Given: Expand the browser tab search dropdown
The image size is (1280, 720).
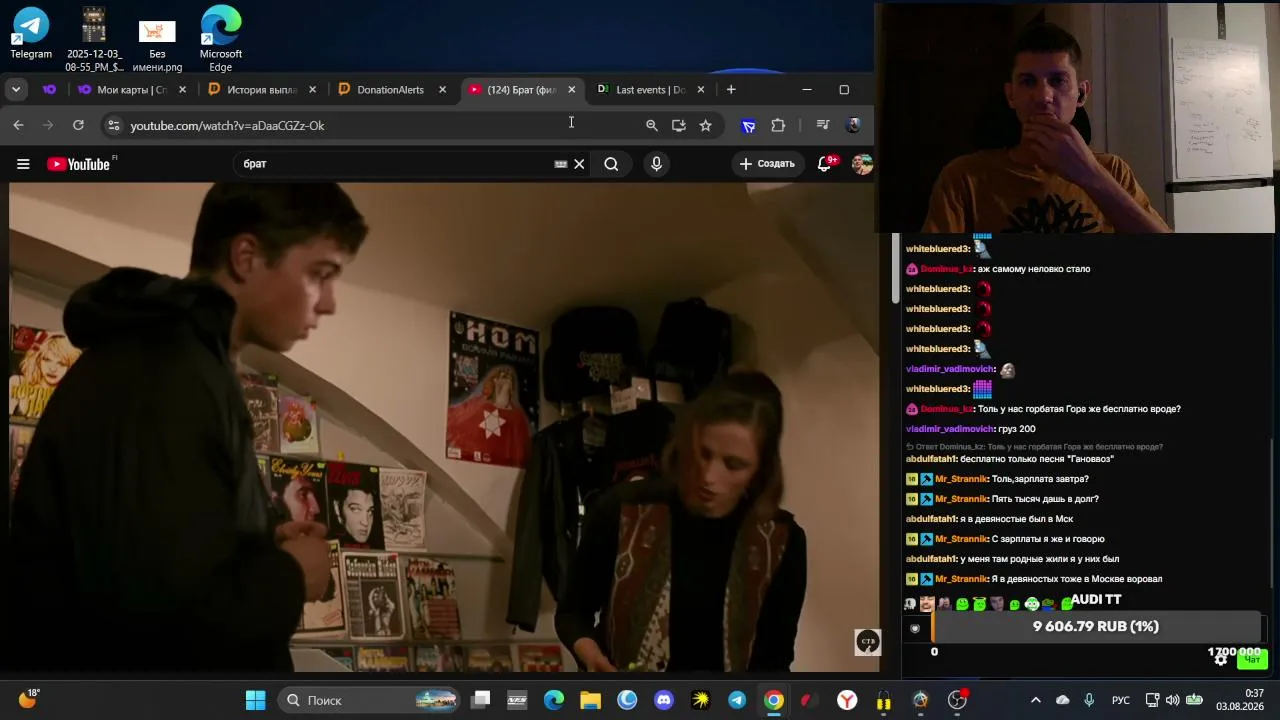Looking at the screenshot, I should 16,90.
